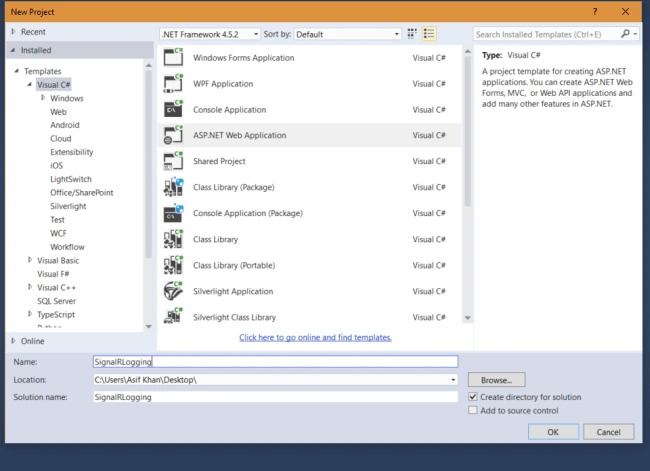This screenshot has width=650, height=471.
Task: Click link to find templates online
Action: coord(315,337)
